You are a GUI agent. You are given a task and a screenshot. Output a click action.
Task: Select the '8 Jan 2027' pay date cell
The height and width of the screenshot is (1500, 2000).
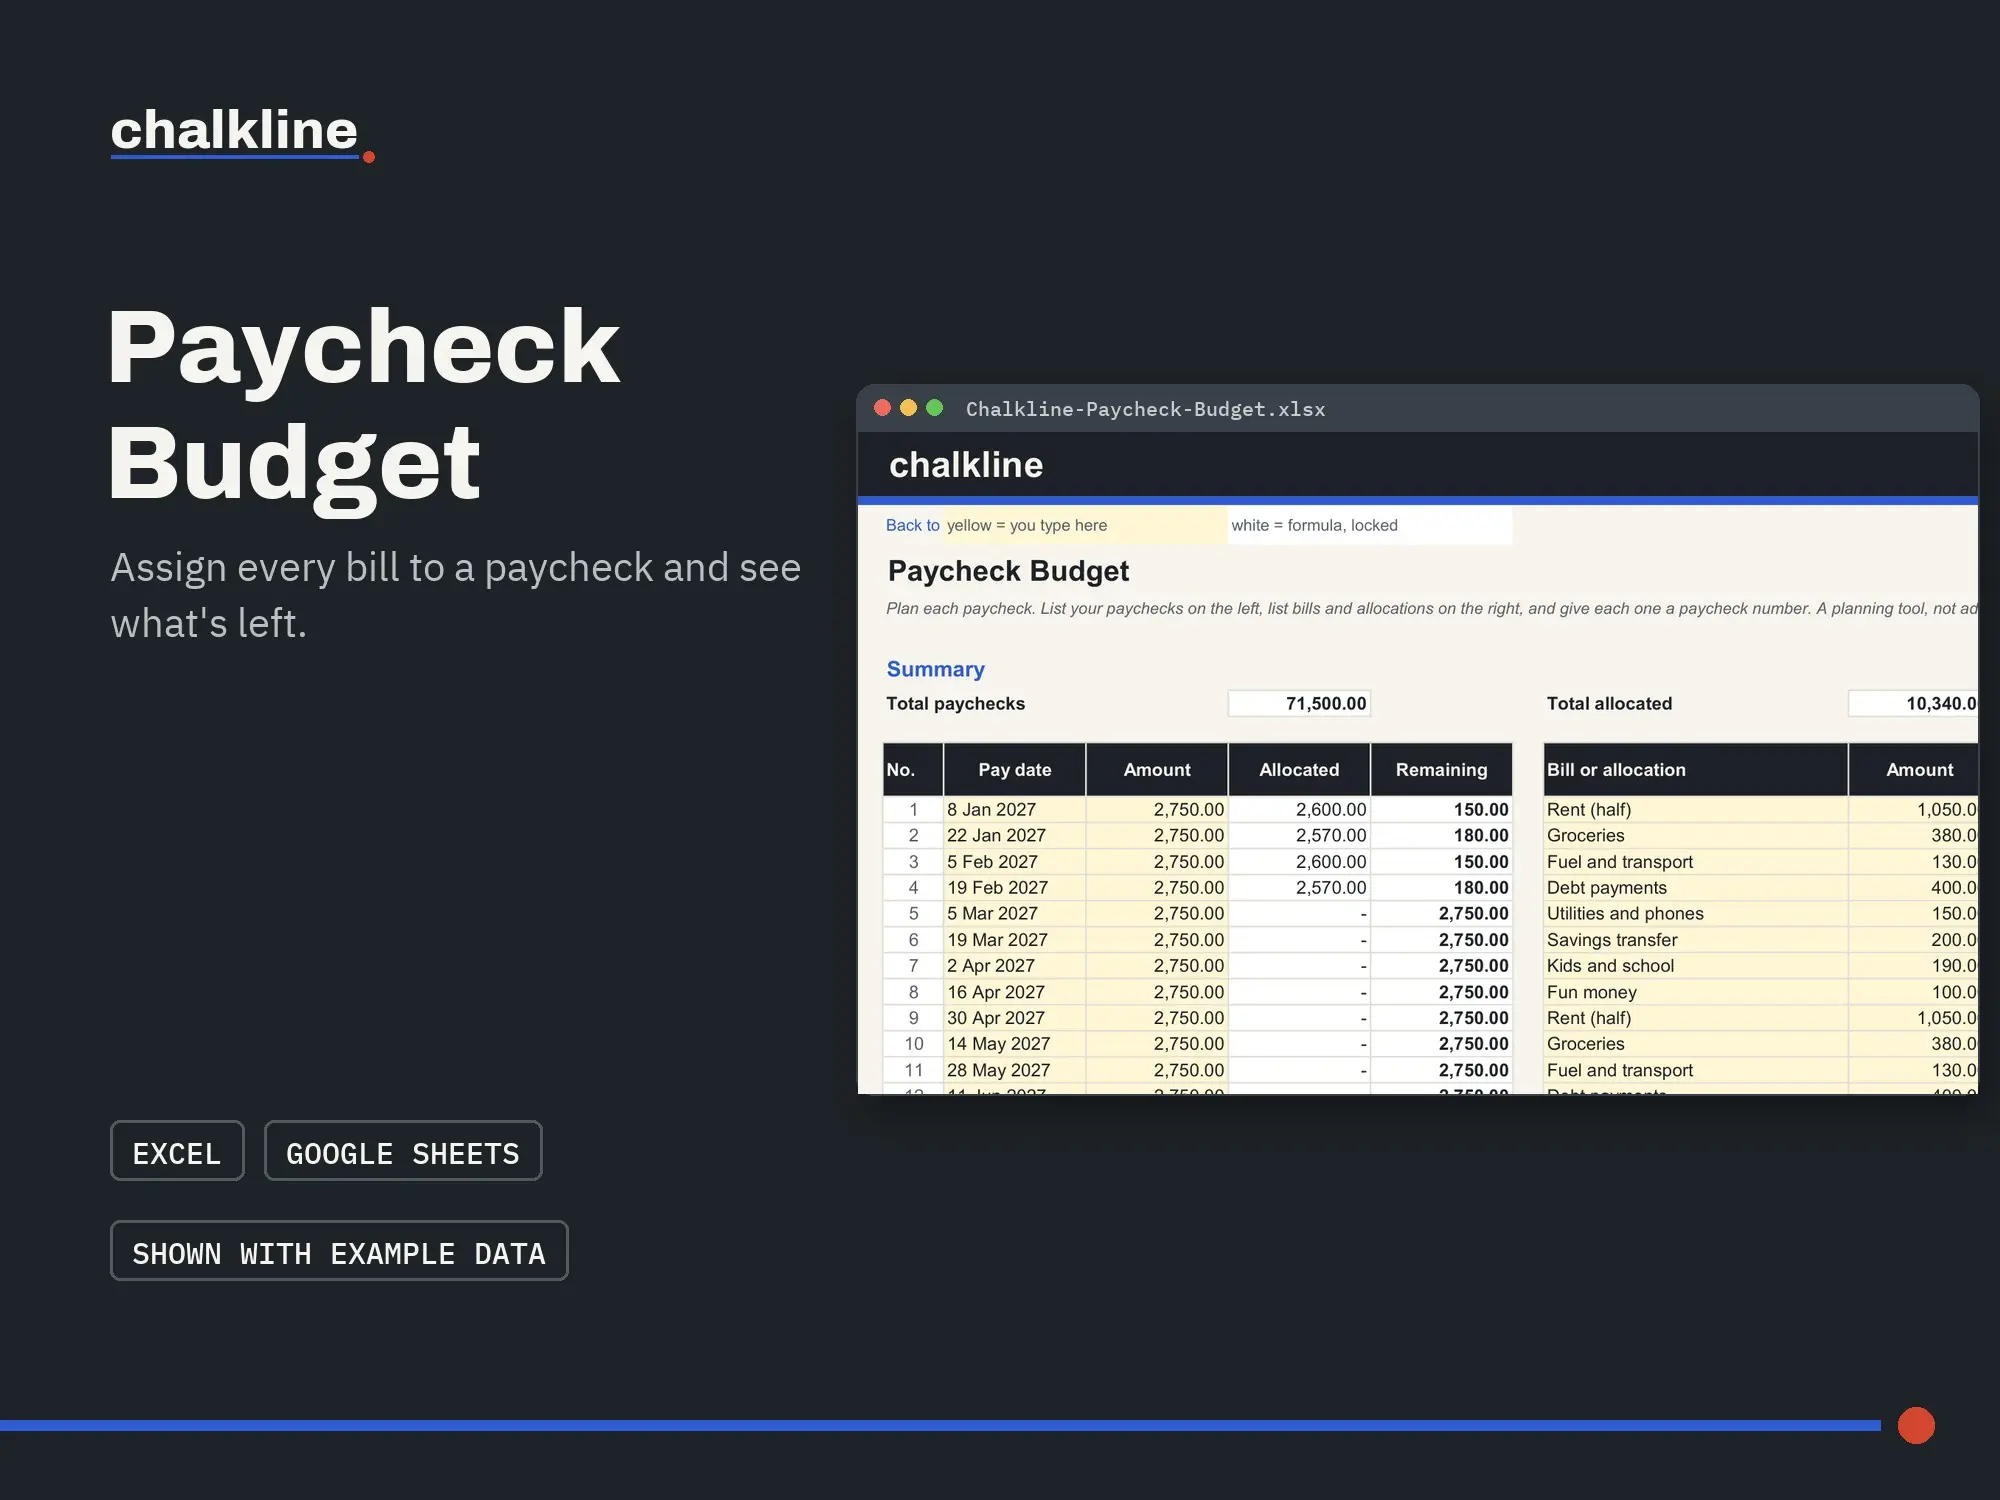[1014, 809]
